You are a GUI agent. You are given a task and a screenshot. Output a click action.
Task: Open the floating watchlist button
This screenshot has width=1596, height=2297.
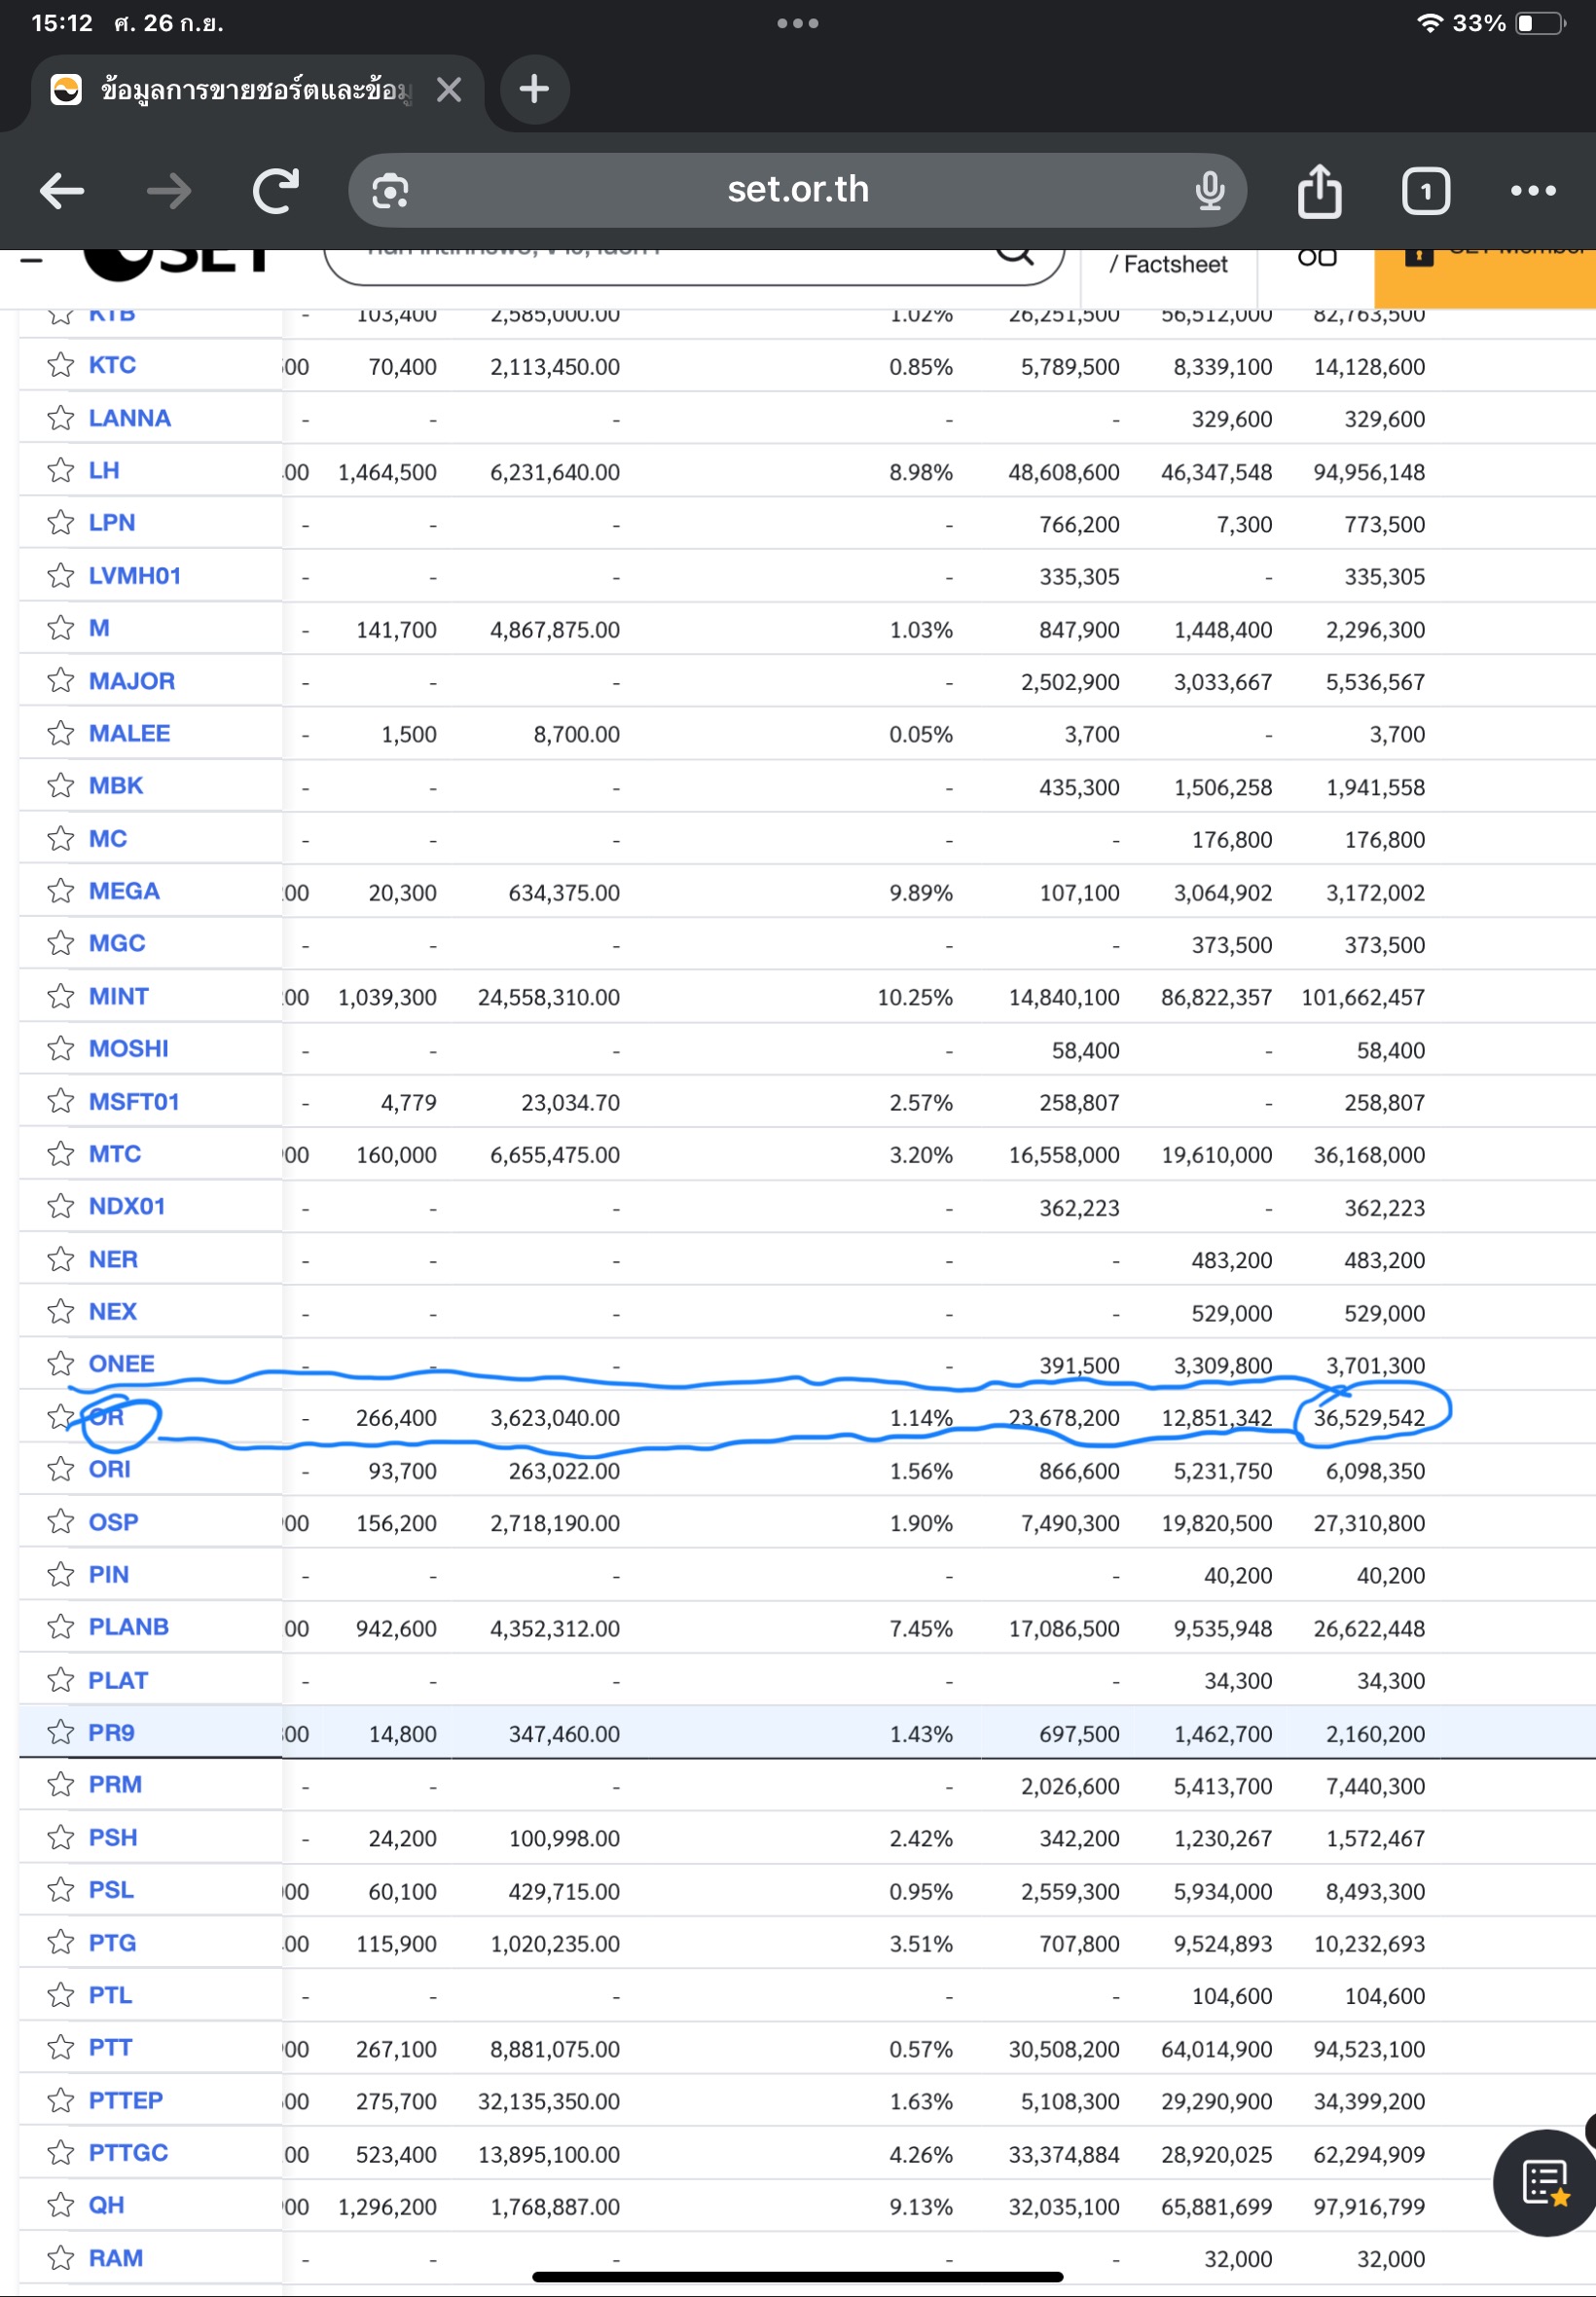tap(1543, 2182)
